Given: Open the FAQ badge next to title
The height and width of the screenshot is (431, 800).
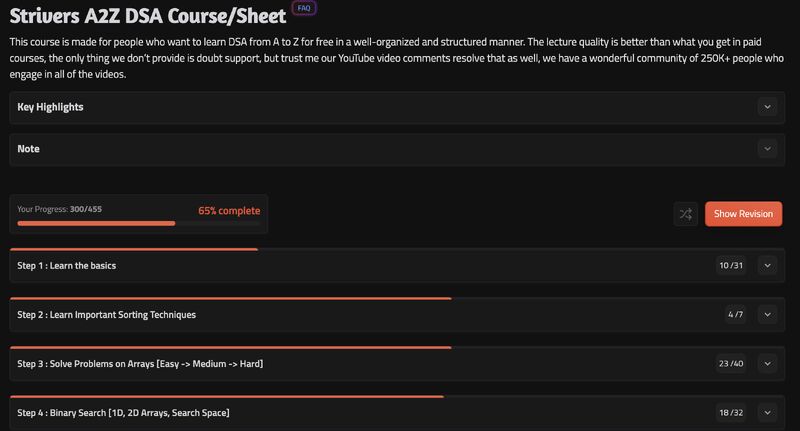Looking at the screenshot, I should coord(304,8).
